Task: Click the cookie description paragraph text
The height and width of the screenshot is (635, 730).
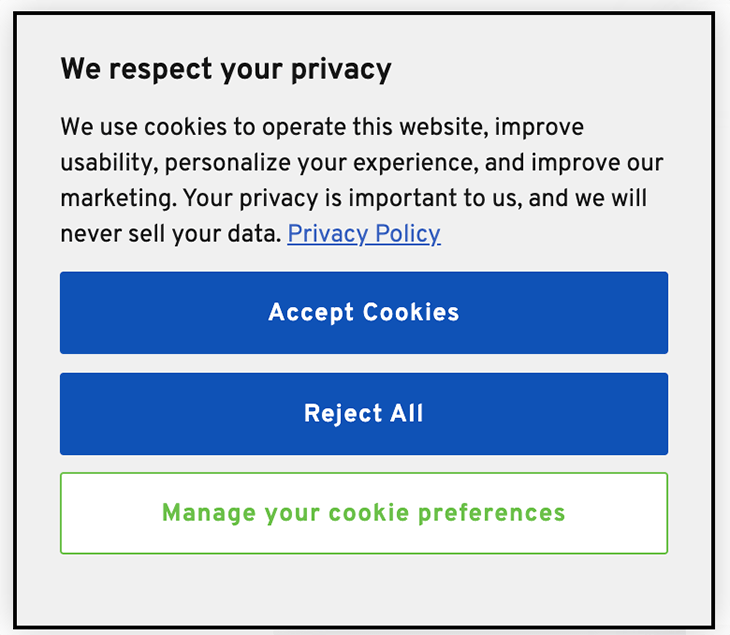Action: 362,180
